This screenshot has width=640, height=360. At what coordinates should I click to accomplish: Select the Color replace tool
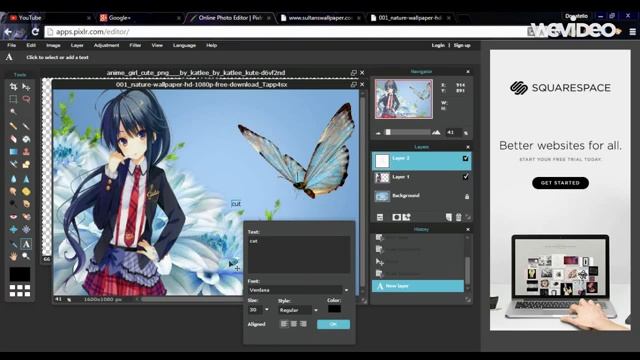13,164
